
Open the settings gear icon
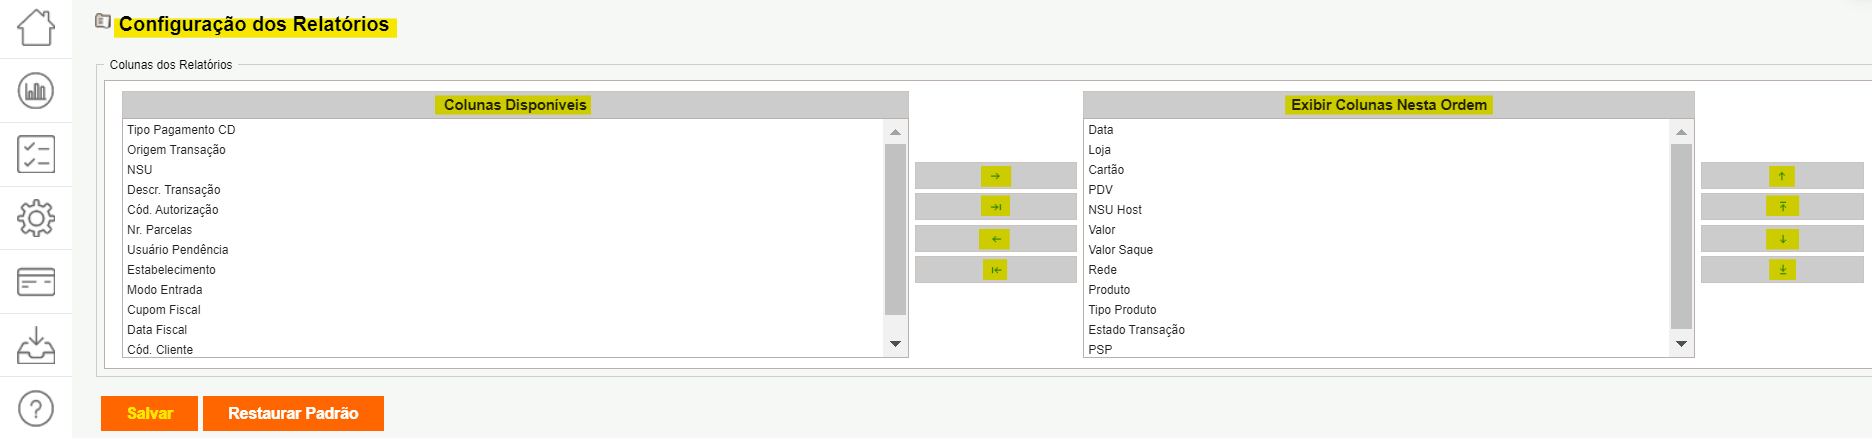(x=36, y=218)
